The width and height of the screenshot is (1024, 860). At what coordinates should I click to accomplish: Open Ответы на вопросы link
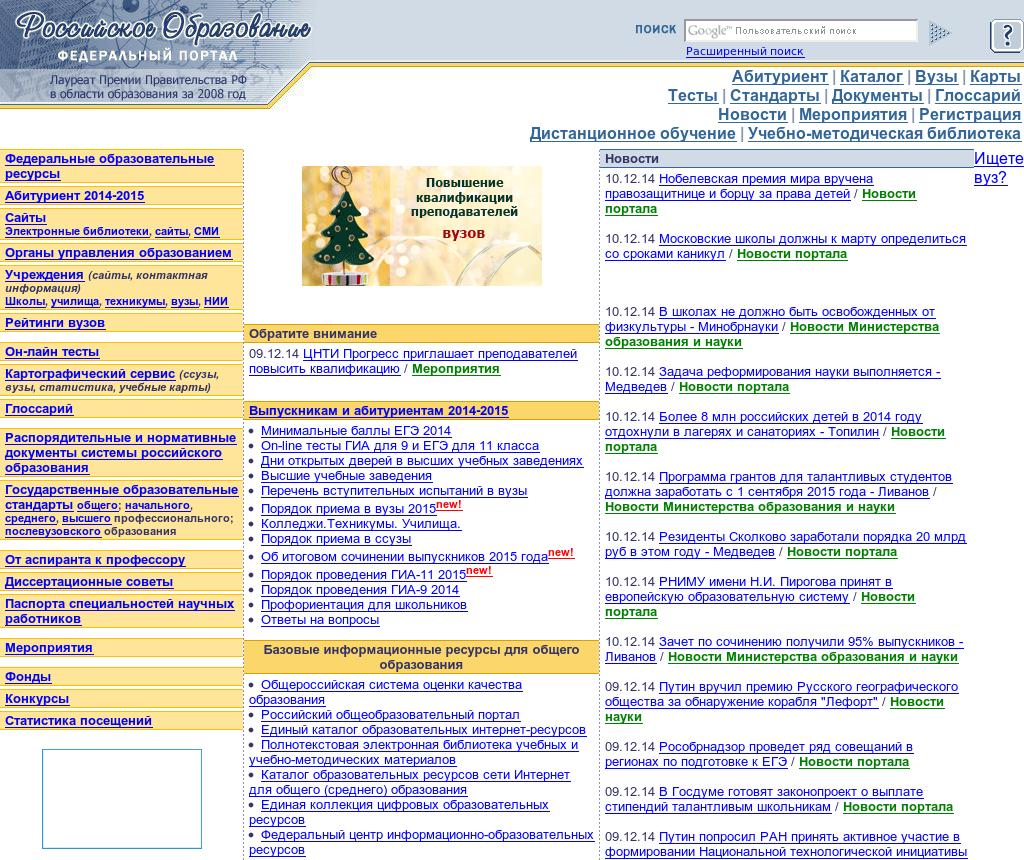(x=320, y=620)
